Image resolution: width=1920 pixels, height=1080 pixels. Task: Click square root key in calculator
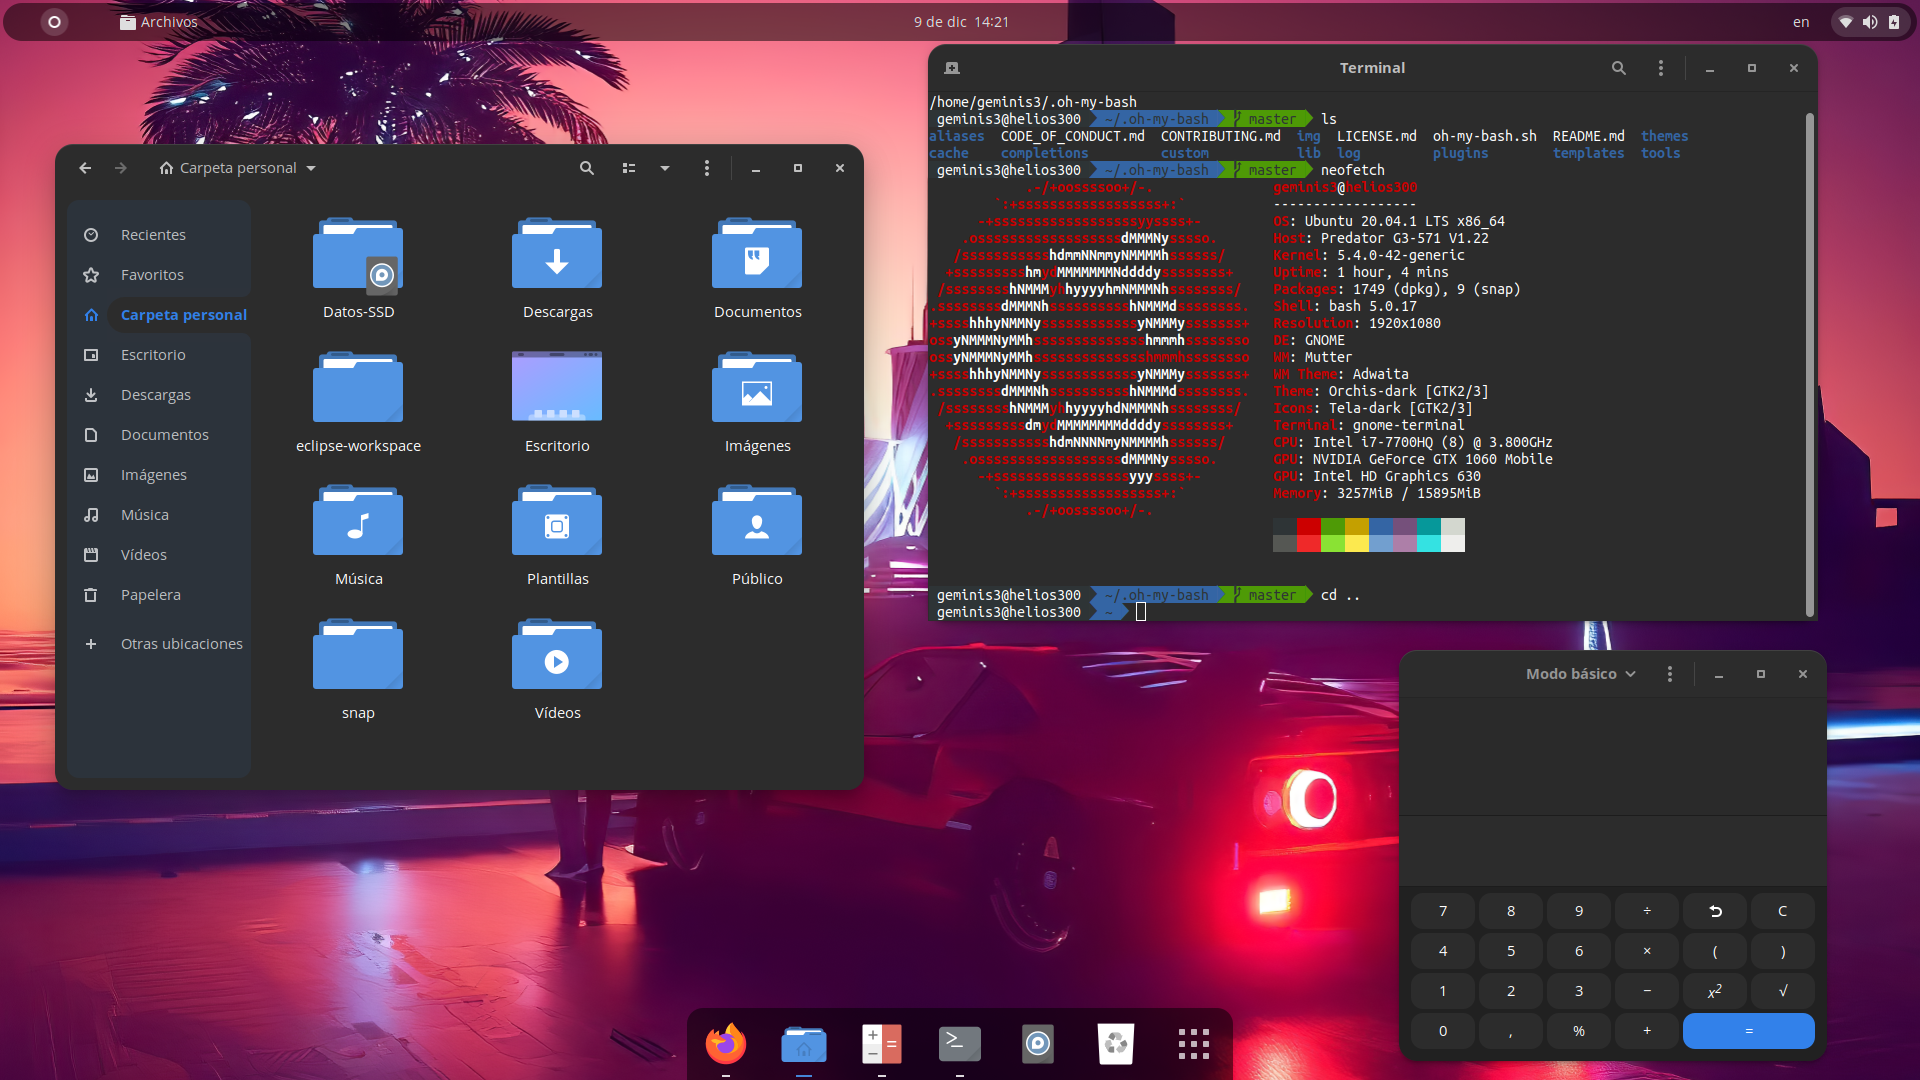[1782, 991]
